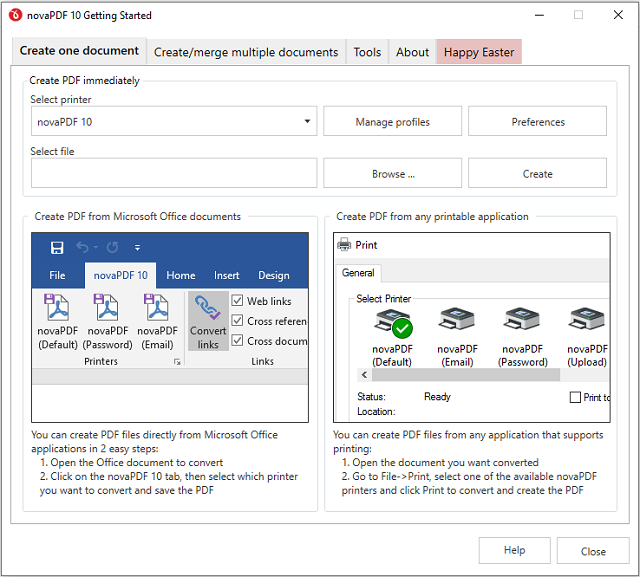Open the About tab

[x=412, y=52]
